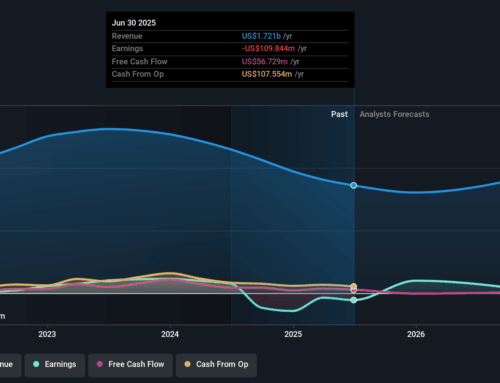Toggle the Cash From Op legend series
The height and width of the screenshot is (383, 500).
216,365
